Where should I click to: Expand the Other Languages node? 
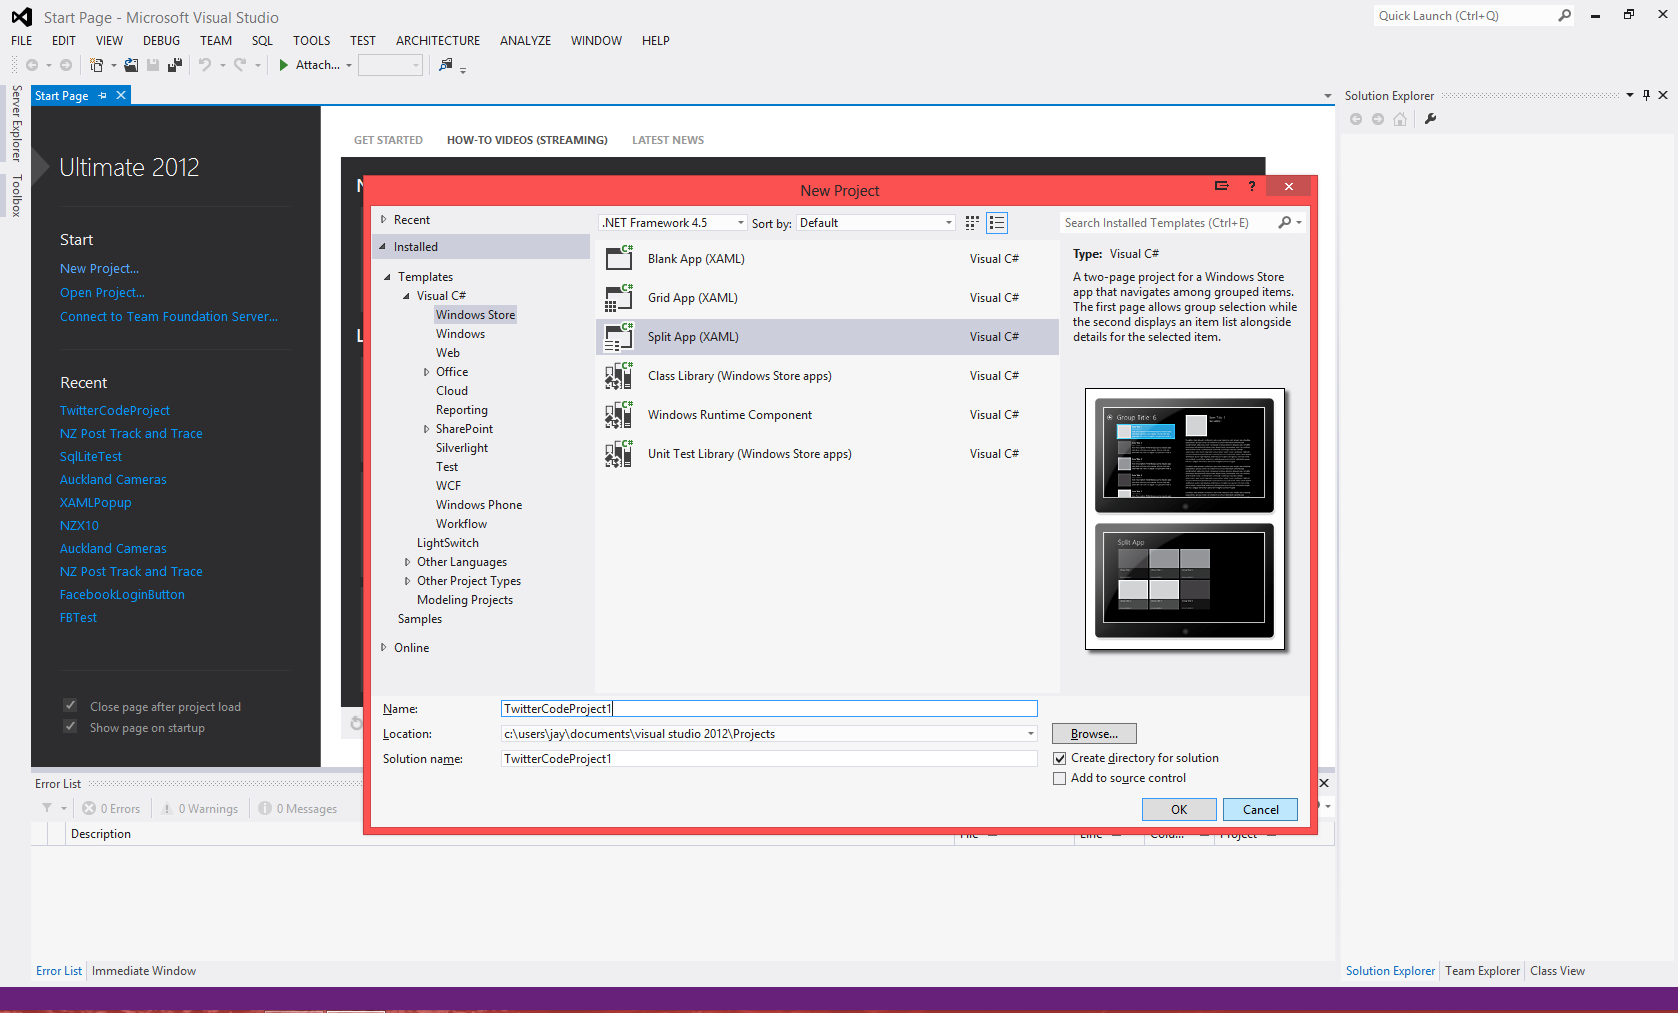[407, 562]
